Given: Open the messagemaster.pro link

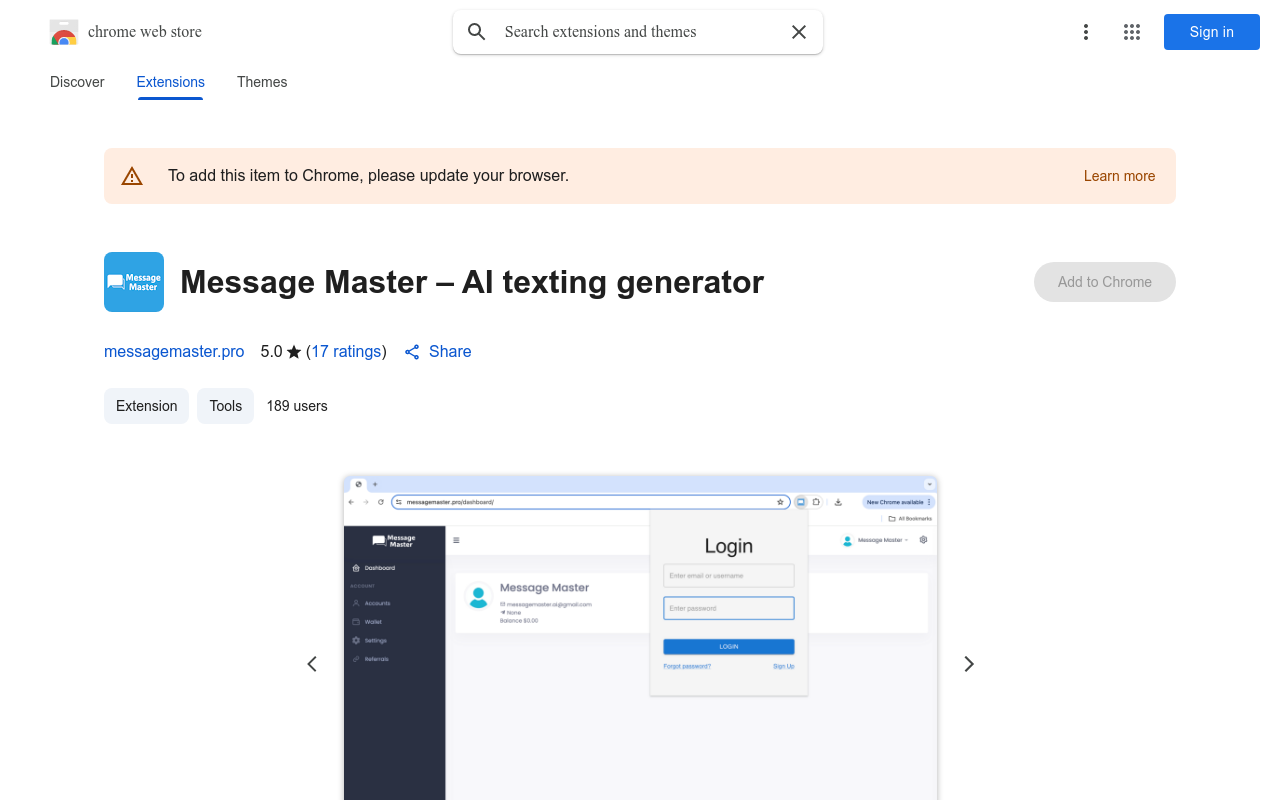Looking at the screenshot, I should point(174,351).
